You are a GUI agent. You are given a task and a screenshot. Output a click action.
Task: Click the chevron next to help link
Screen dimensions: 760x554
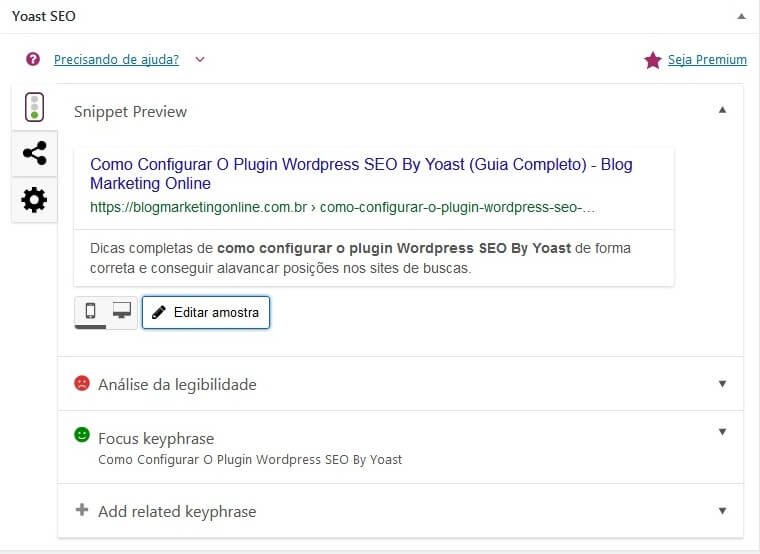tap(200, 60)
